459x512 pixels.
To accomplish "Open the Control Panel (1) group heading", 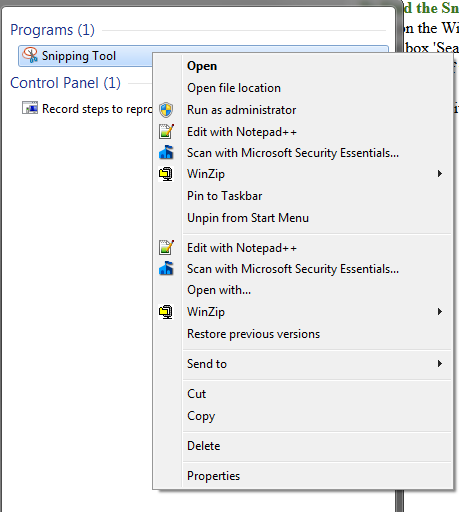I will (65, 83).
